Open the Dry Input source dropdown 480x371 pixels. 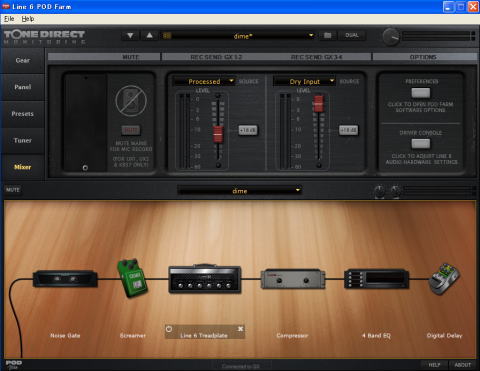pyautogui.click(x=304, y=81)
